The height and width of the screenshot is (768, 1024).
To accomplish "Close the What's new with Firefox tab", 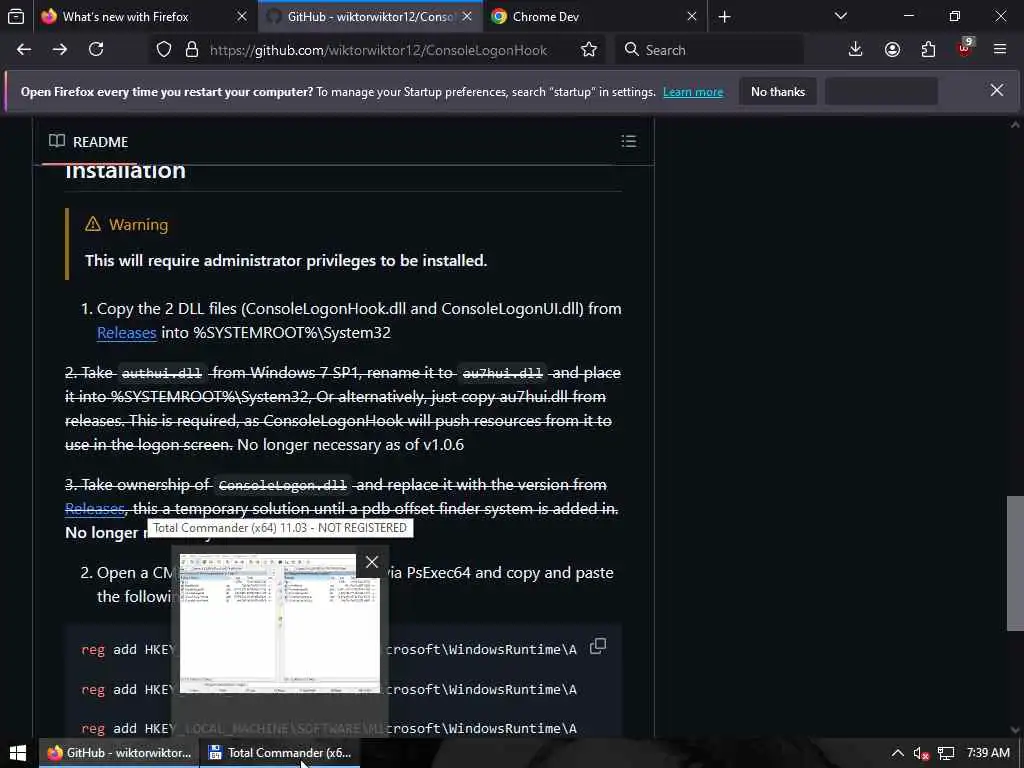I will tap(242, 17).
